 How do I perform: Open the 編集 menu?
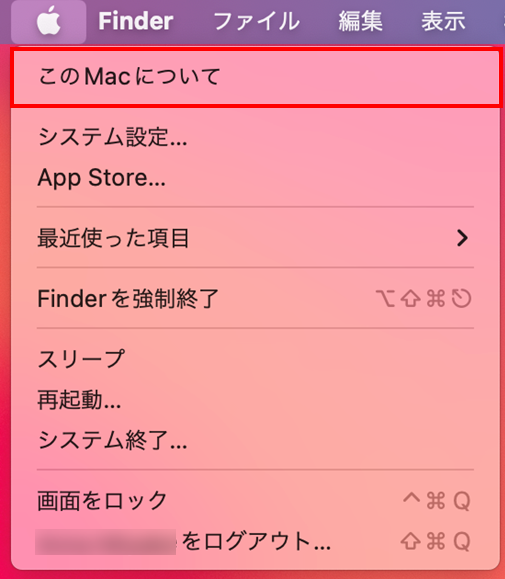coord(360,21)
